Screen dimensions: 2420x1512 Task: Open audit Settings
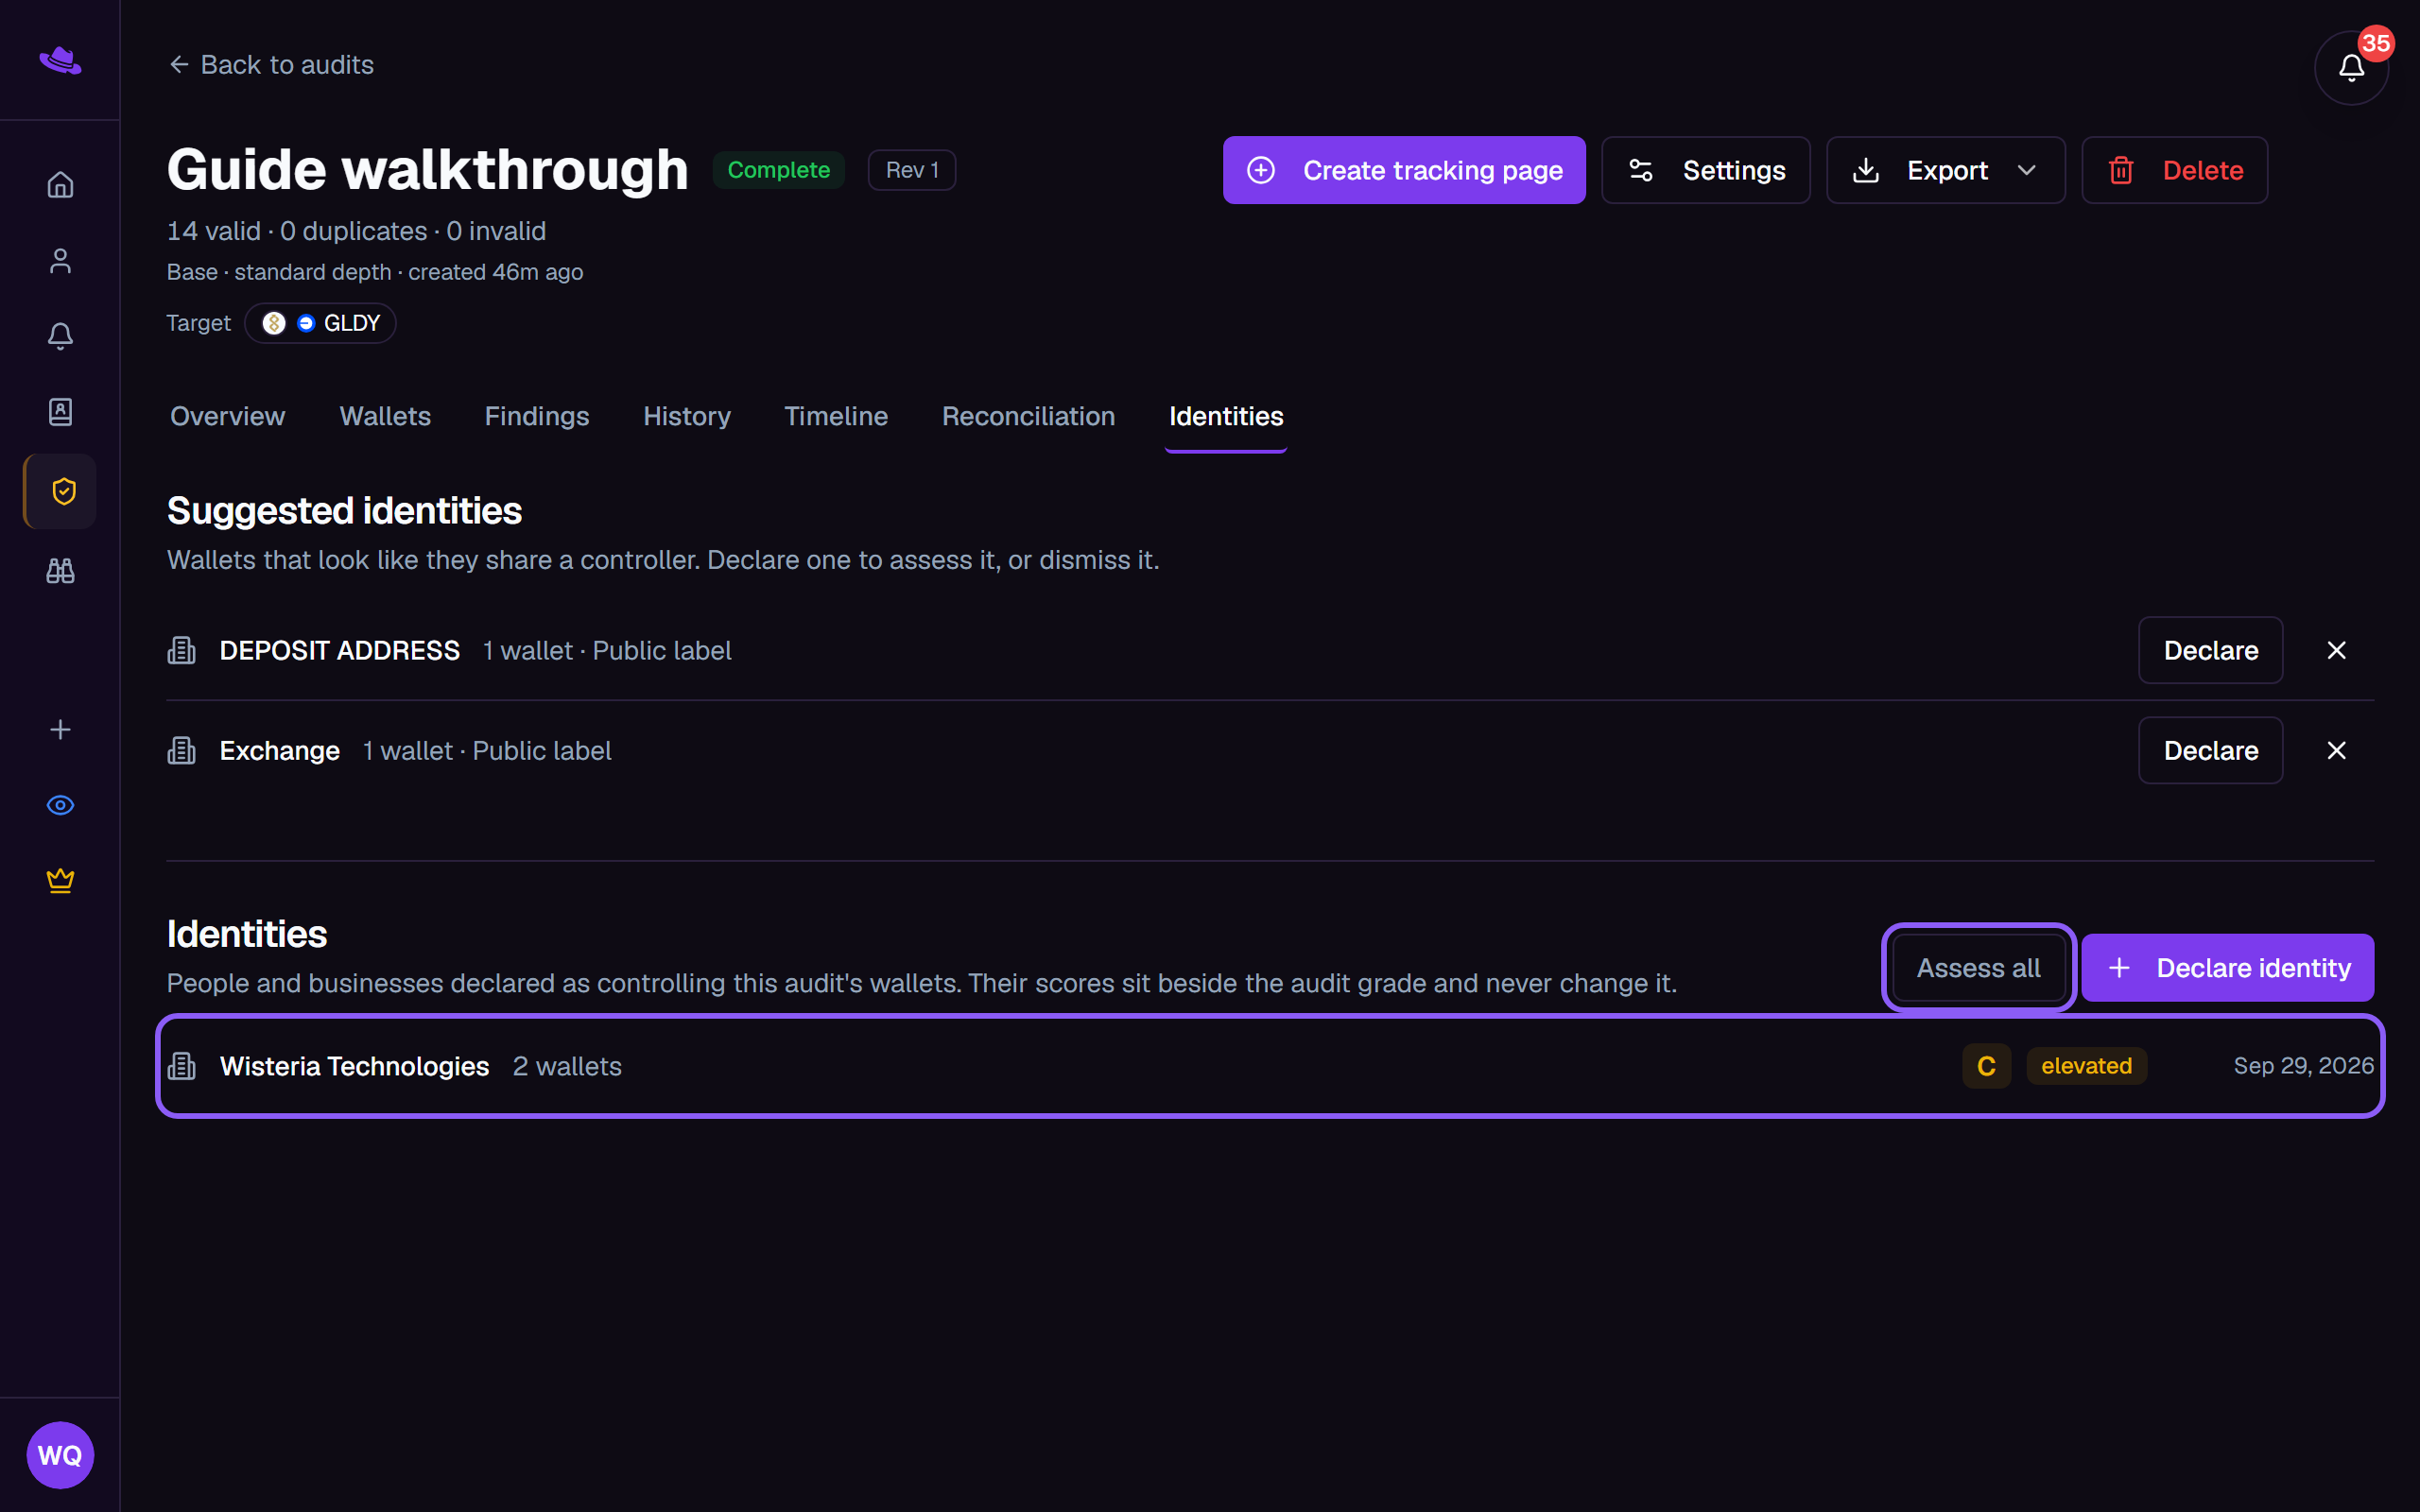1705,170
